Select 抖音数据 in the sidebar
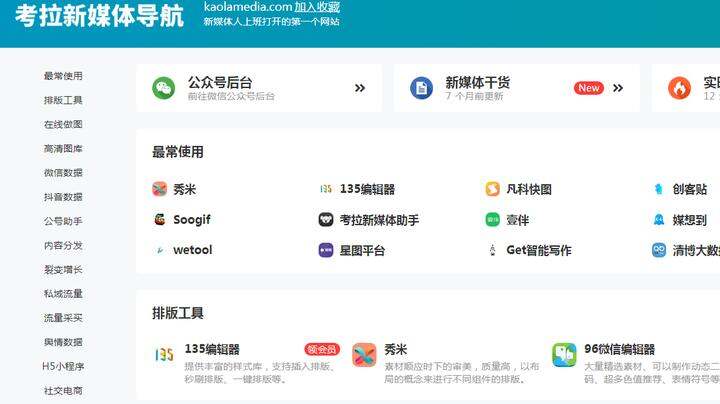The width and height of the screenshot is (720, 404). pyautogui.click(x=63, y=197)
